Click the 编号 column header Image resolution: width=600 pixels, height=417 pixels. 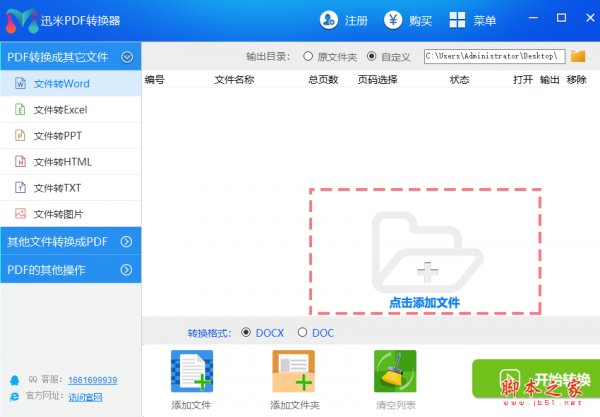[155, 80]
